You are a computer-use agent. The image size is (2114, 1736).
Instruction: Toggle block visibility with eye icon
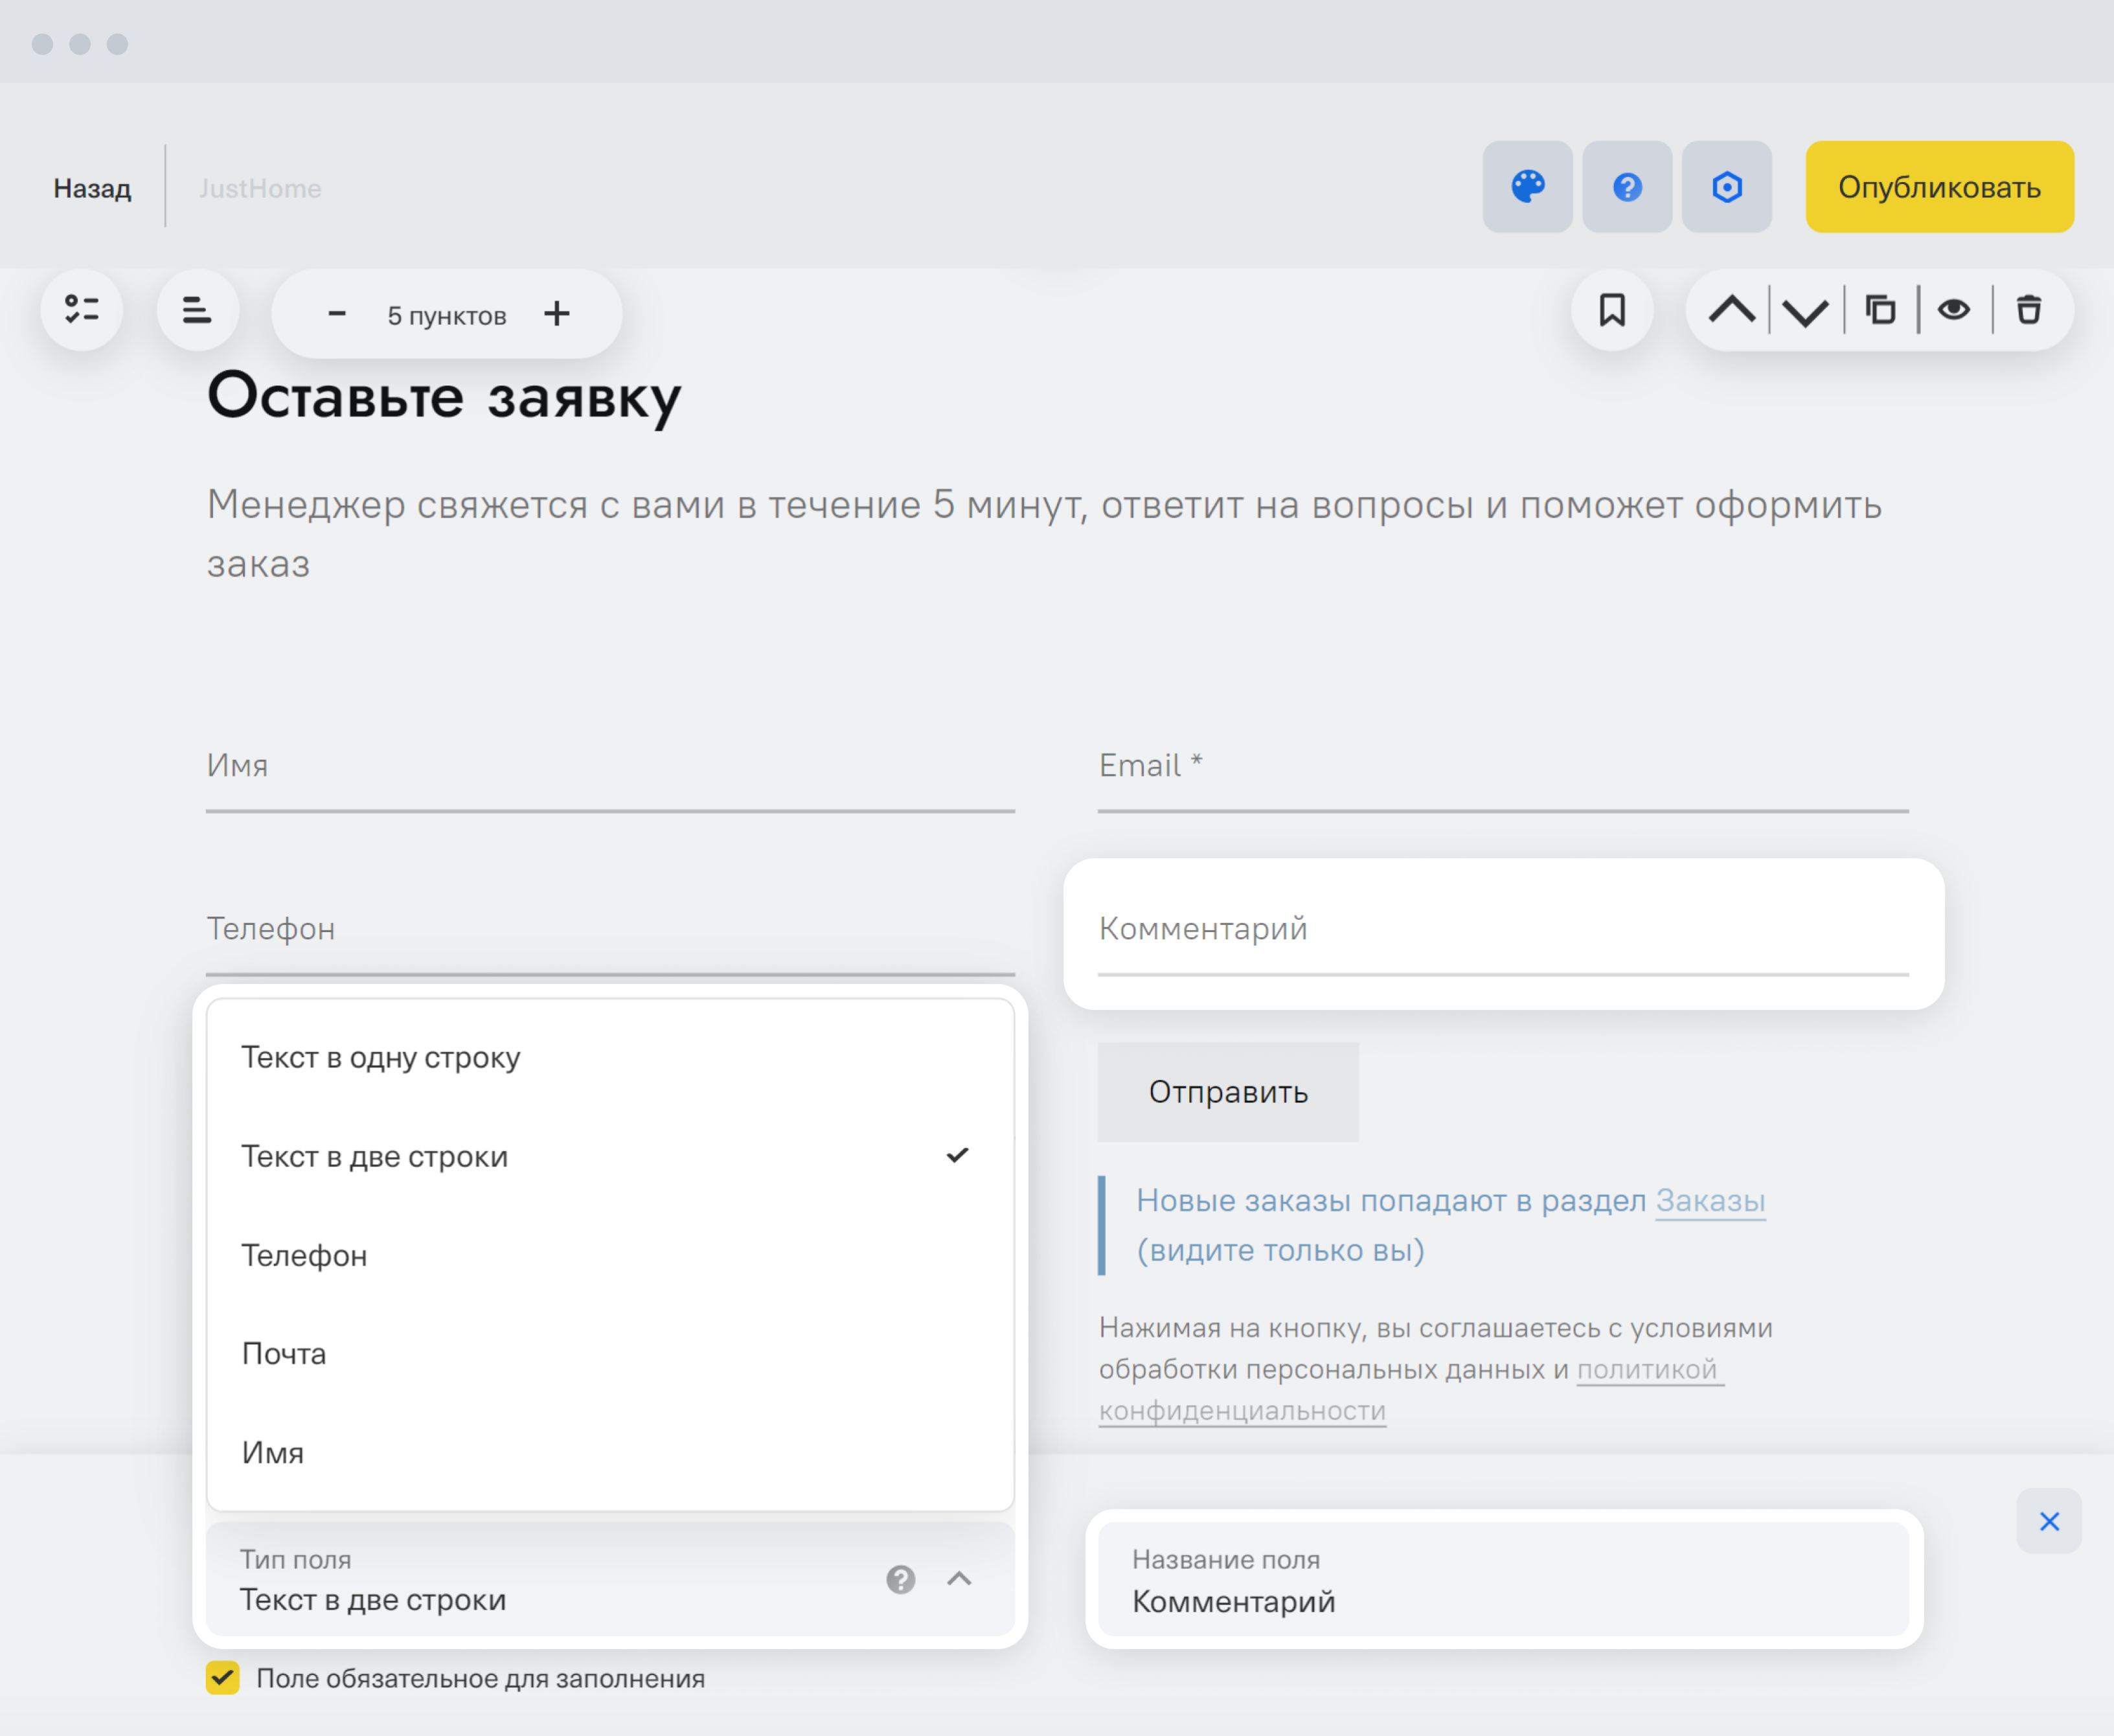1954,310
